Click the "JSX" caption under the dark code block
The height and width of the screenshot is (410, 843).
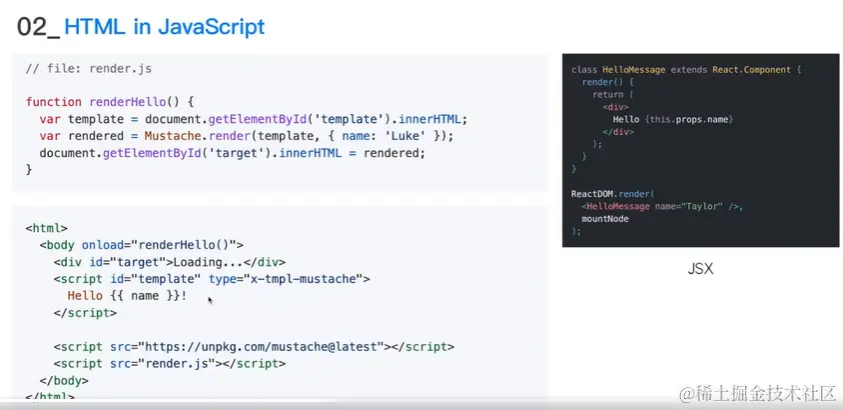701,269
